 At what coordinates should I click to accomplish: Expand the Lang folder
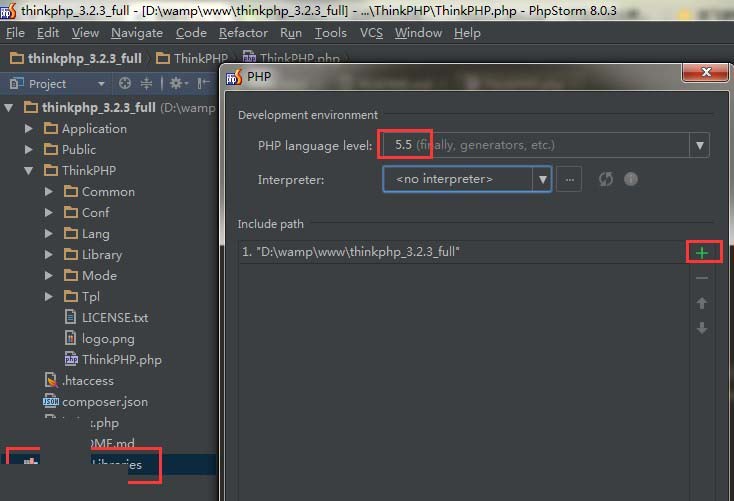point(49,233)
